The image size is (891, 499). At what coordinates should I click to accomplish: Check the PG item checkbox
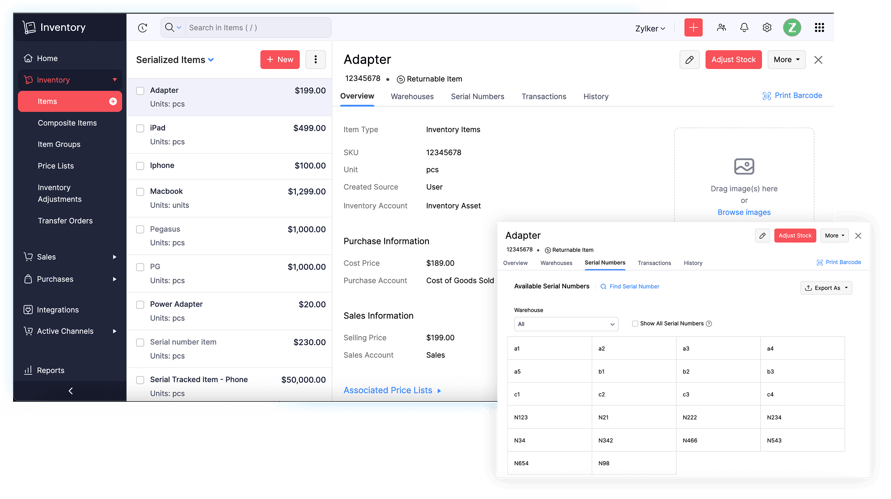(140, 267)
